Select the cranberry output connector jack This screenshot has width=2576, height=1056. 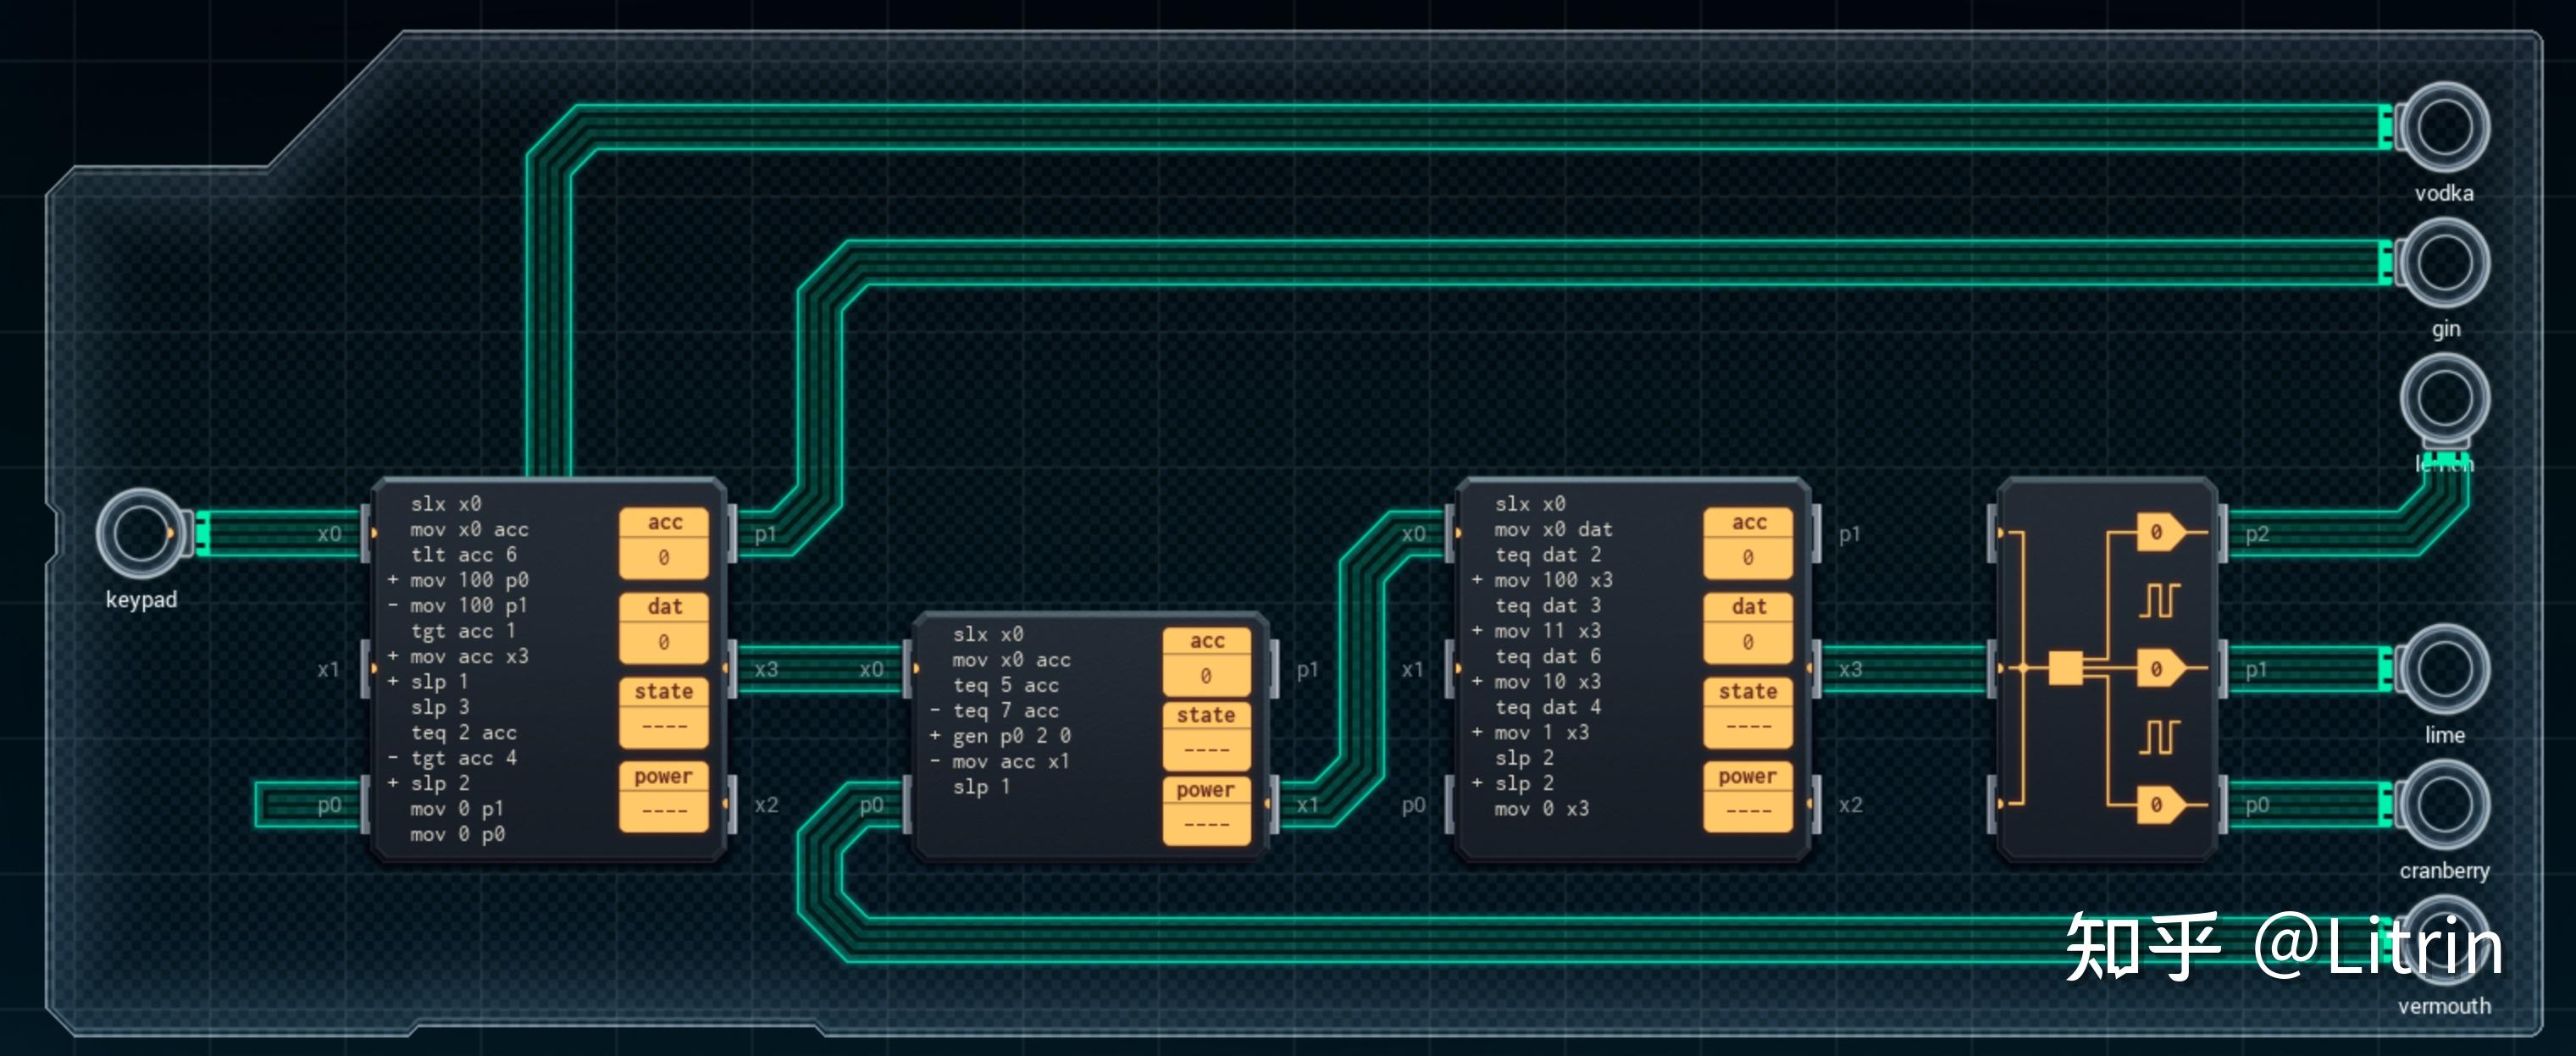2443,804
